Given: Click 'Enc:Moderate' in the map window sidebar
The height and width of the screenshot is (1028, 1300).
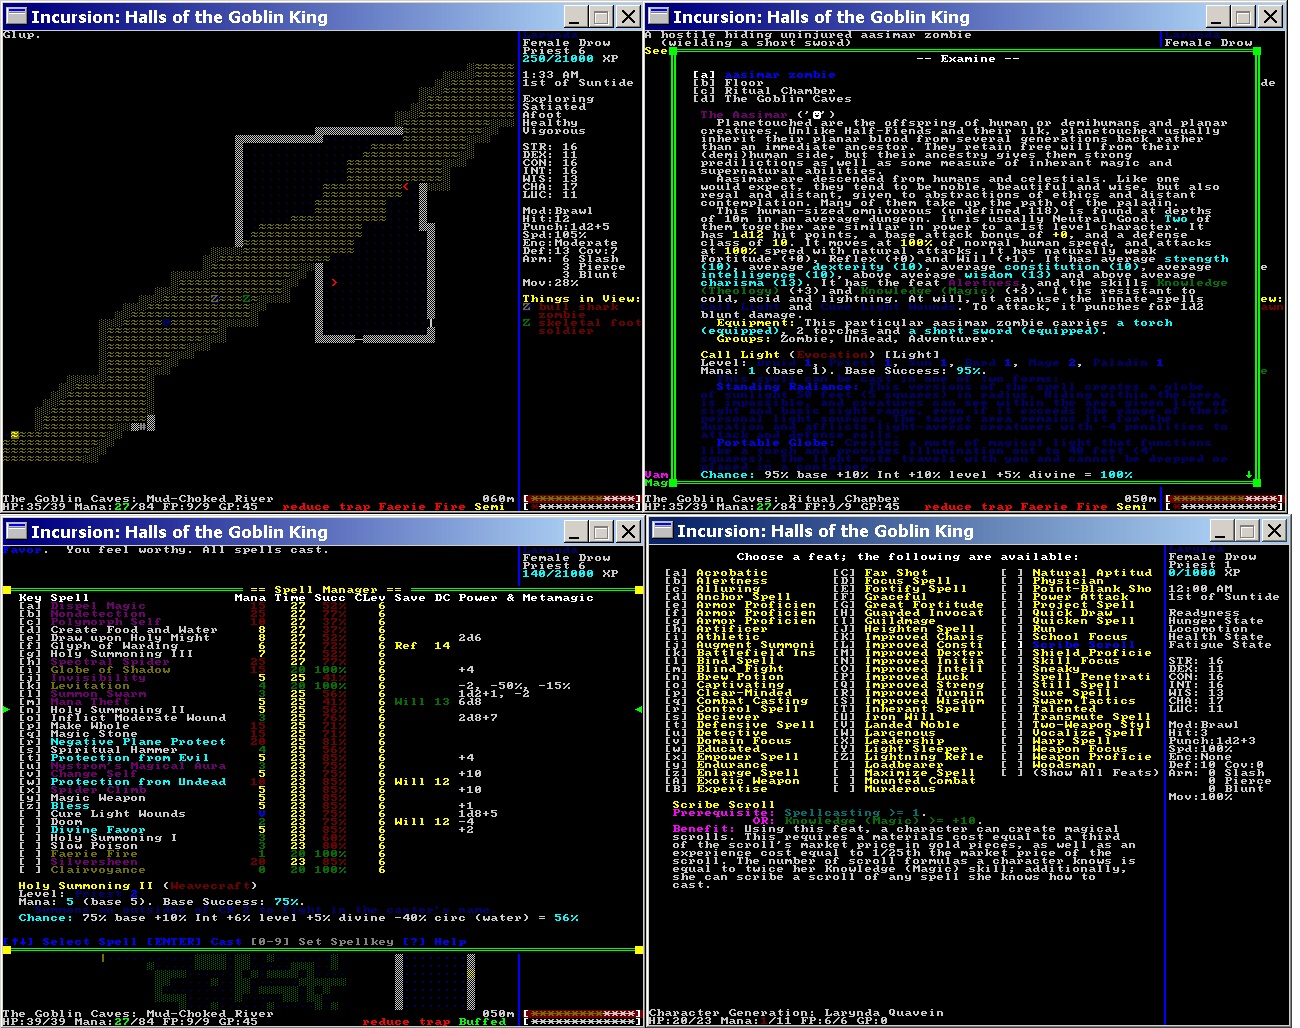Looking at the screenshot, I should pos(570,243).
